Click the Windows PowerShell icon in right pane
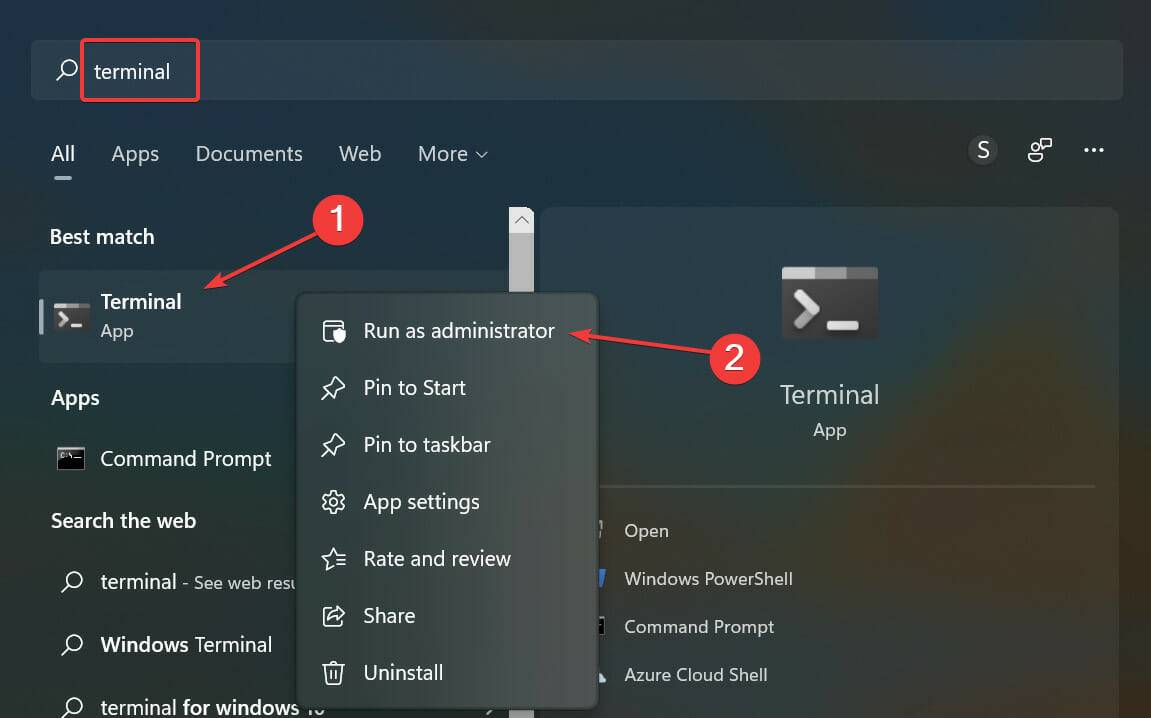Viewport: 1151px width, 718px height. 604,579
